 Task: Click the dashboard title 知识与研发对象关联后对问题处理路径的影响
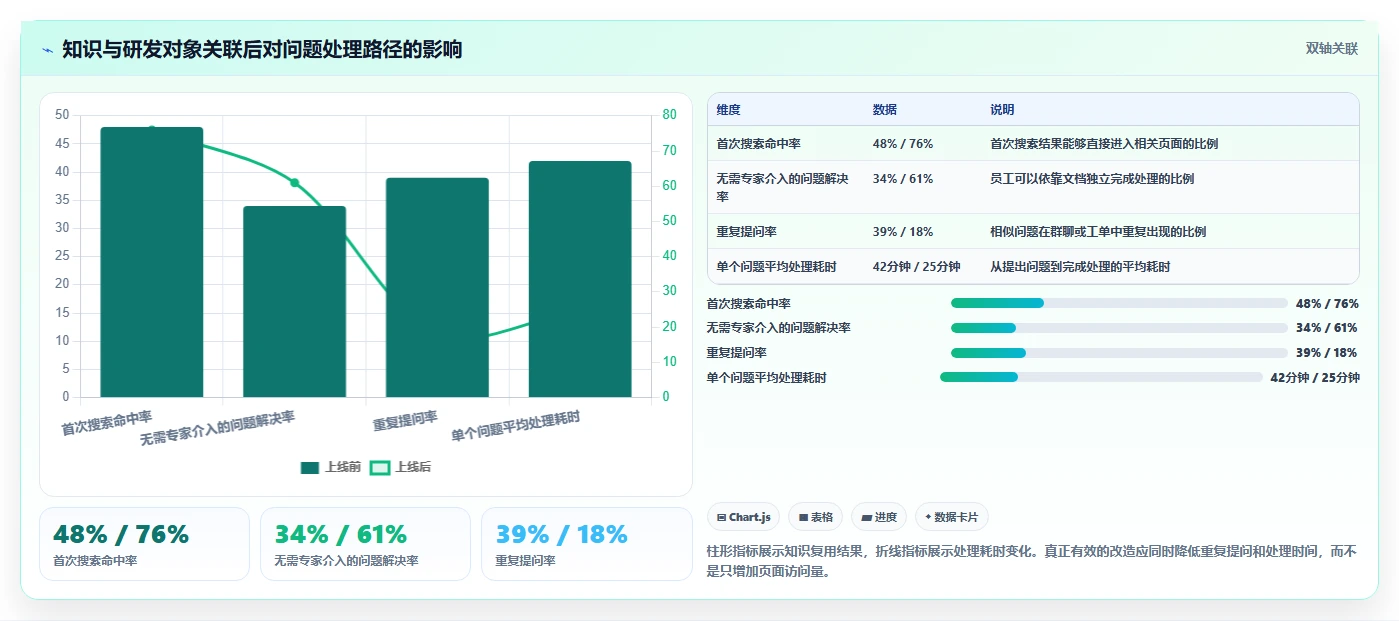click(262, 50)
